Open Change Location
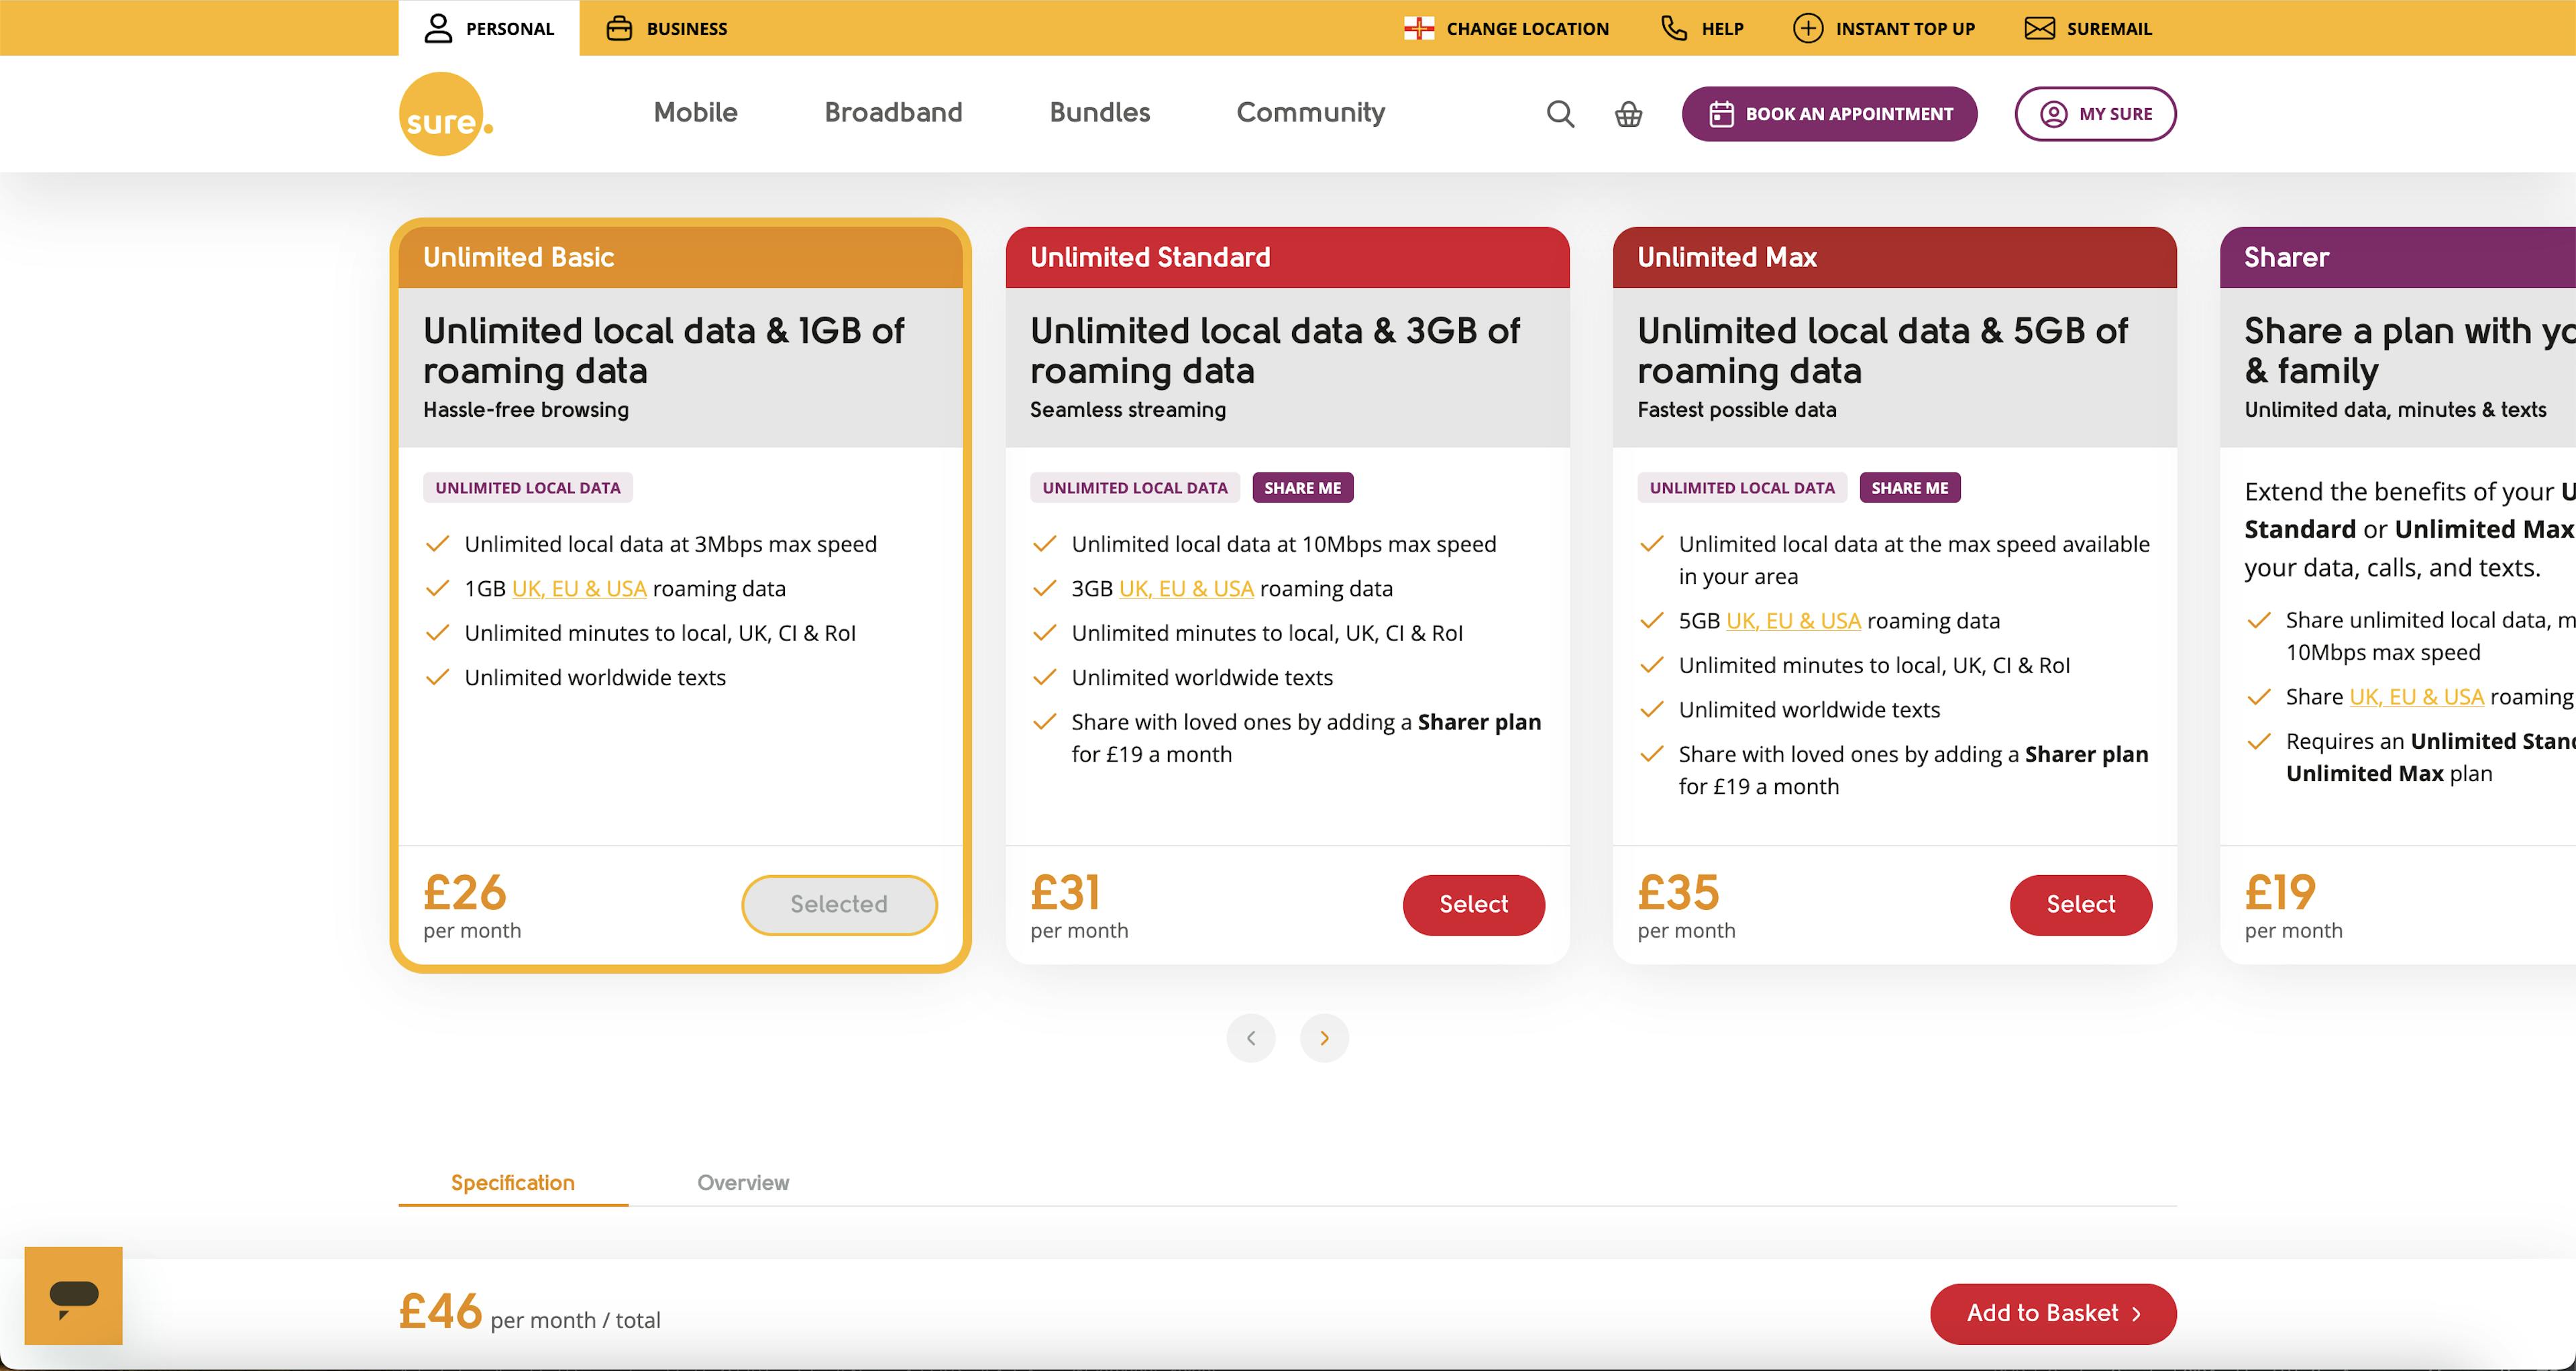Screen dimensions: 2576x1371 pos(1506,28)
